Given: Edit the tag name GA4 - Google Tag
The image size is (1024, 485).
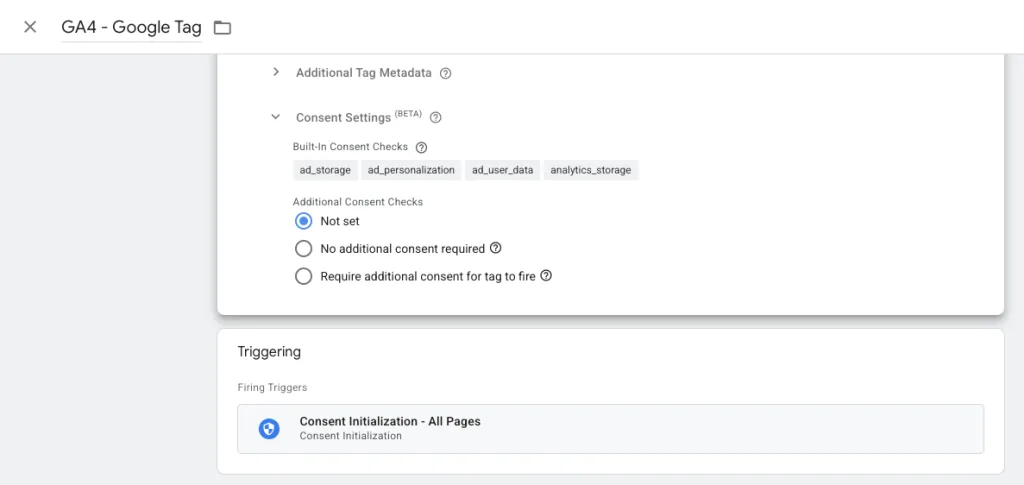Looking at the screenshot, I should (x=131, y=27).
